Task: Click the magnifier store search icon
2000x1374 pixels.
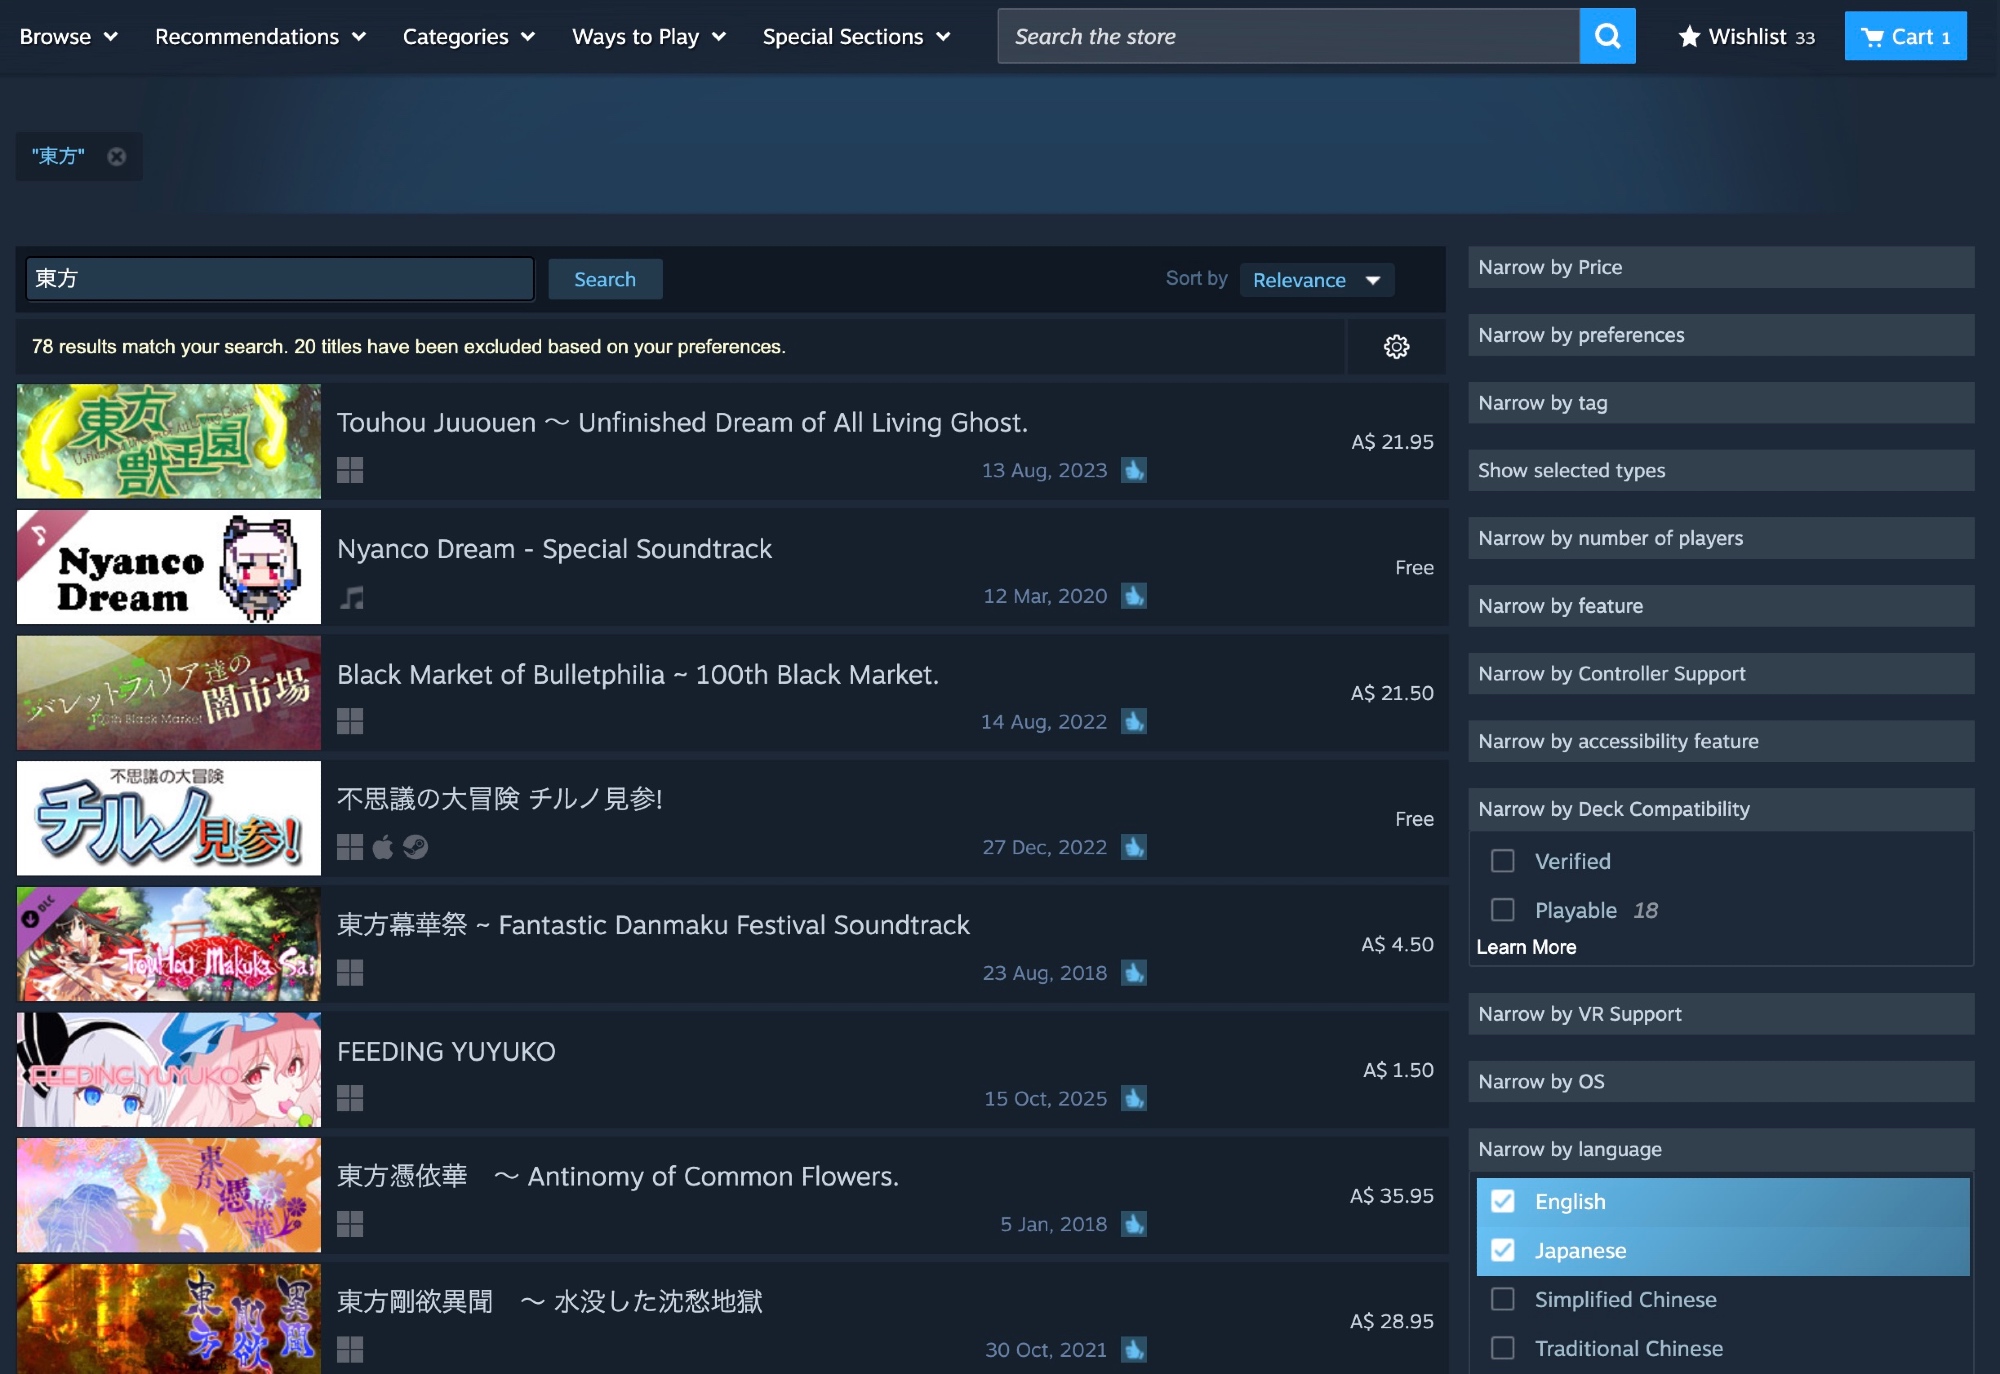Action: (x=1607, y=36)
